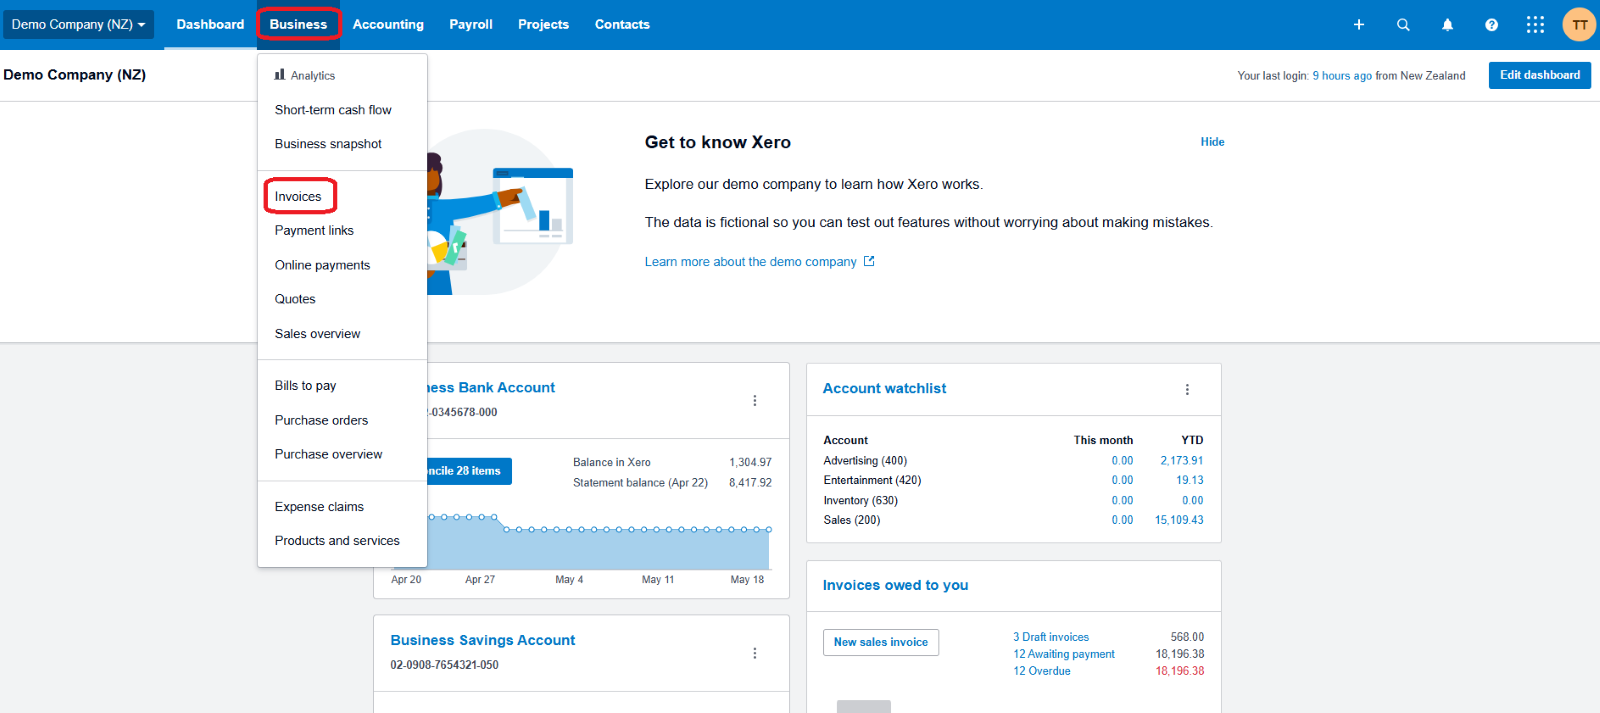Open the Advertising (400) account row
1600x713 pixels.
[1013, 461]
